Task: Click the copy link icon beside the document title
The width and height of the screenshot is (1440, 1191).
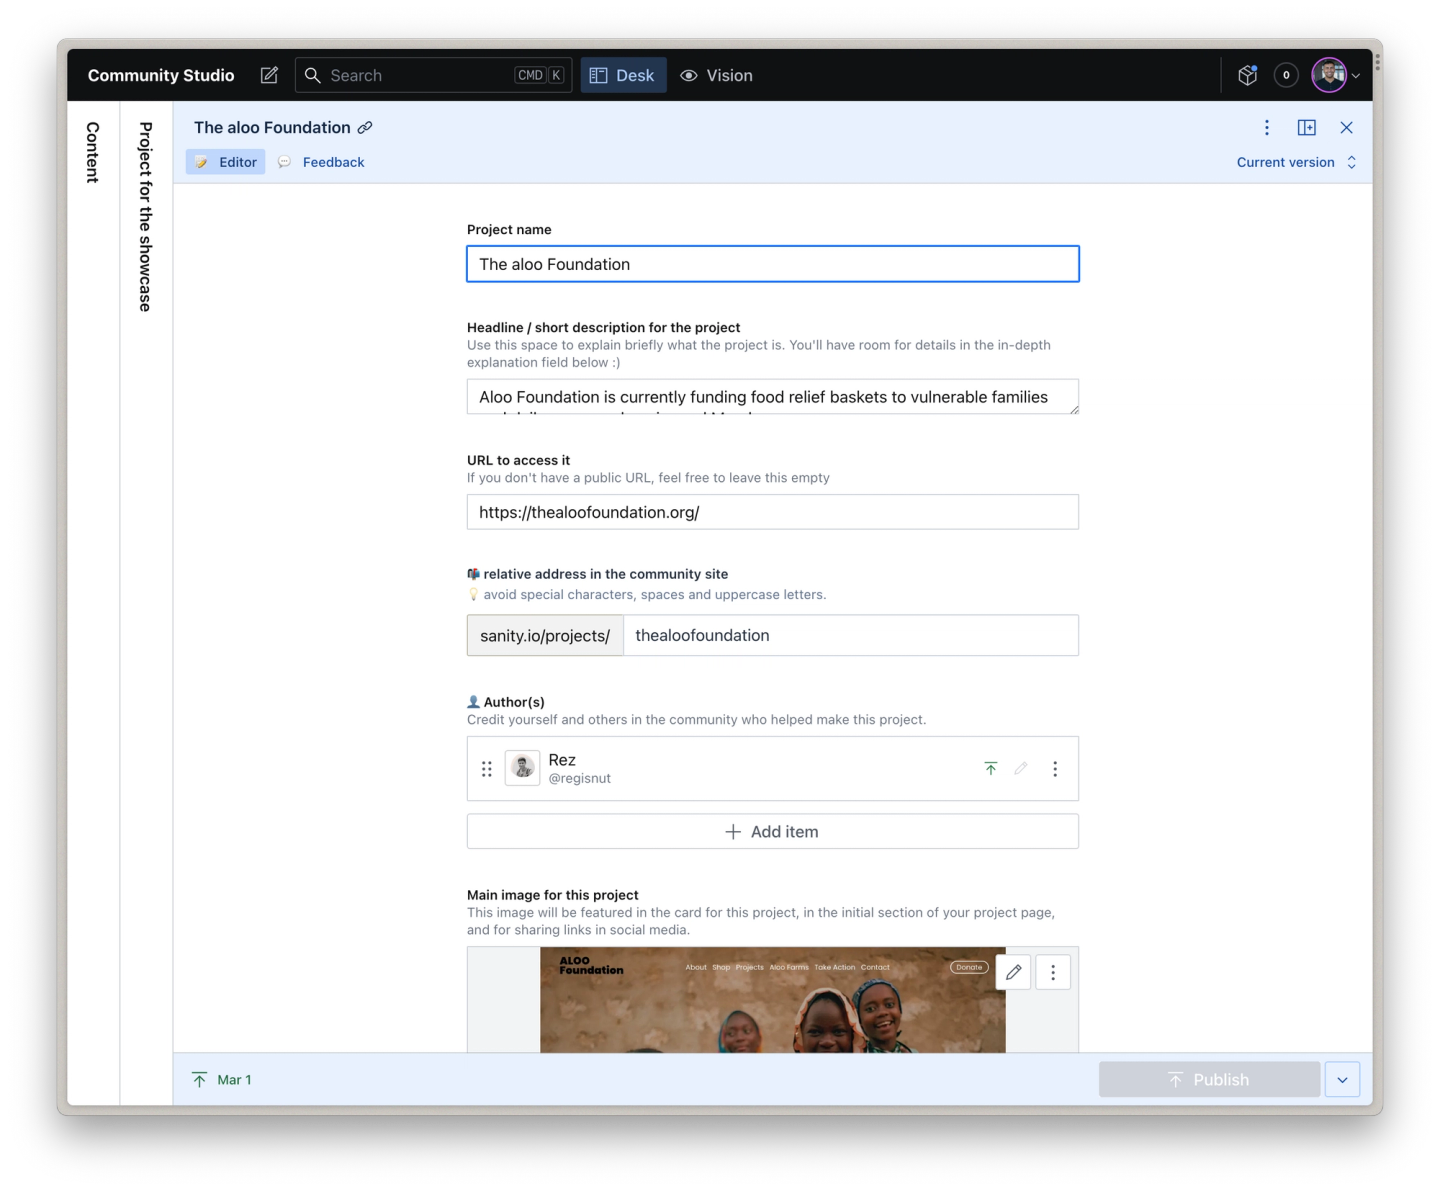Action: click(x=366, y=127)
